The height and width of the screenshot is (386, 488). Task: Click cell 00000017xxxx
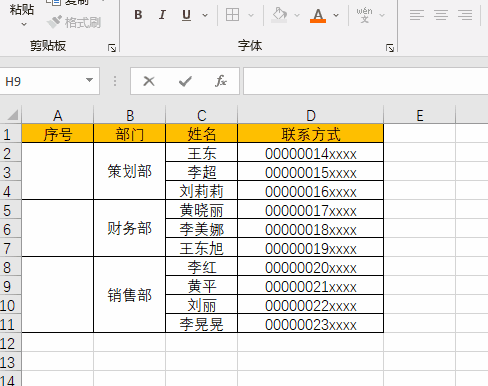311,210
